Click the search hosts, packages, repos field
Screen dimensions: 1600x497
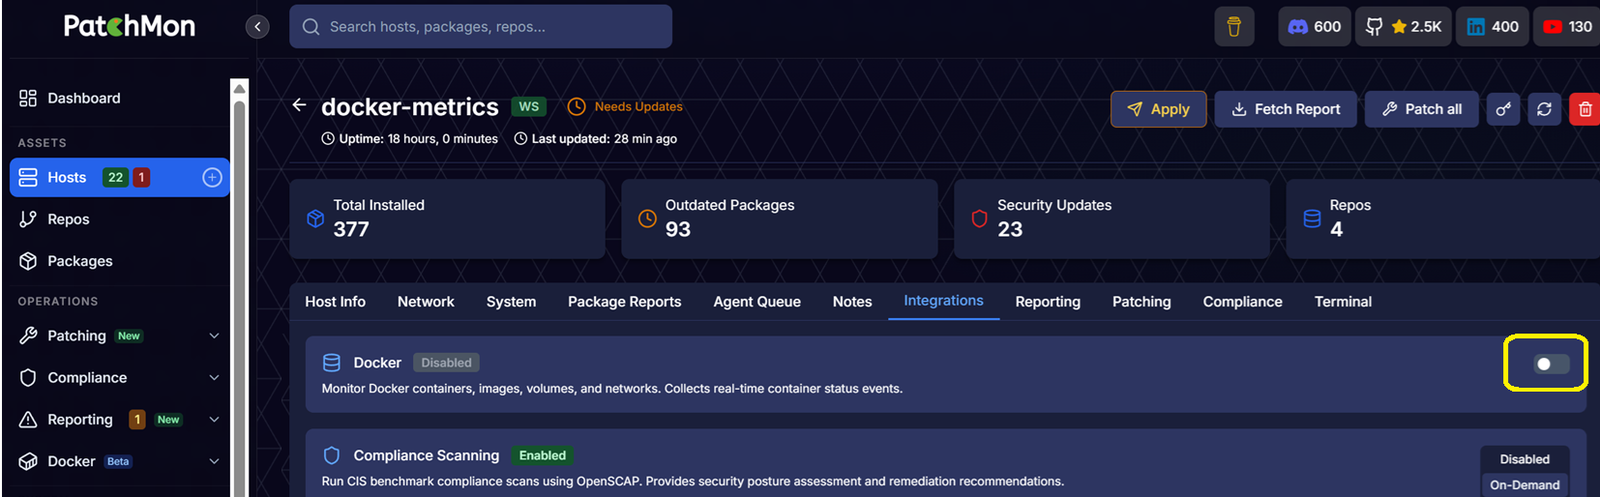(x=481, y=27)
